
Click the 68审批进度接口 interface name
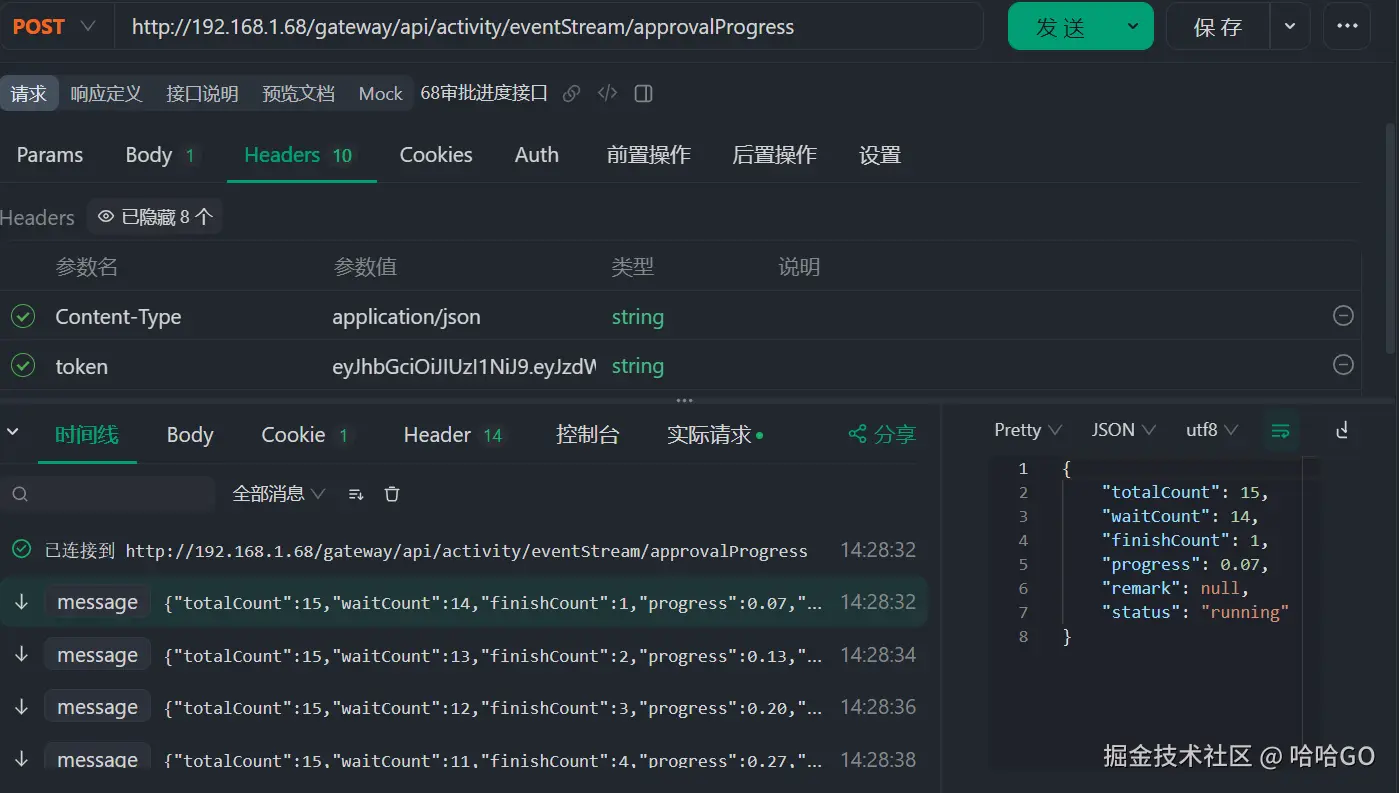point(484,93)
